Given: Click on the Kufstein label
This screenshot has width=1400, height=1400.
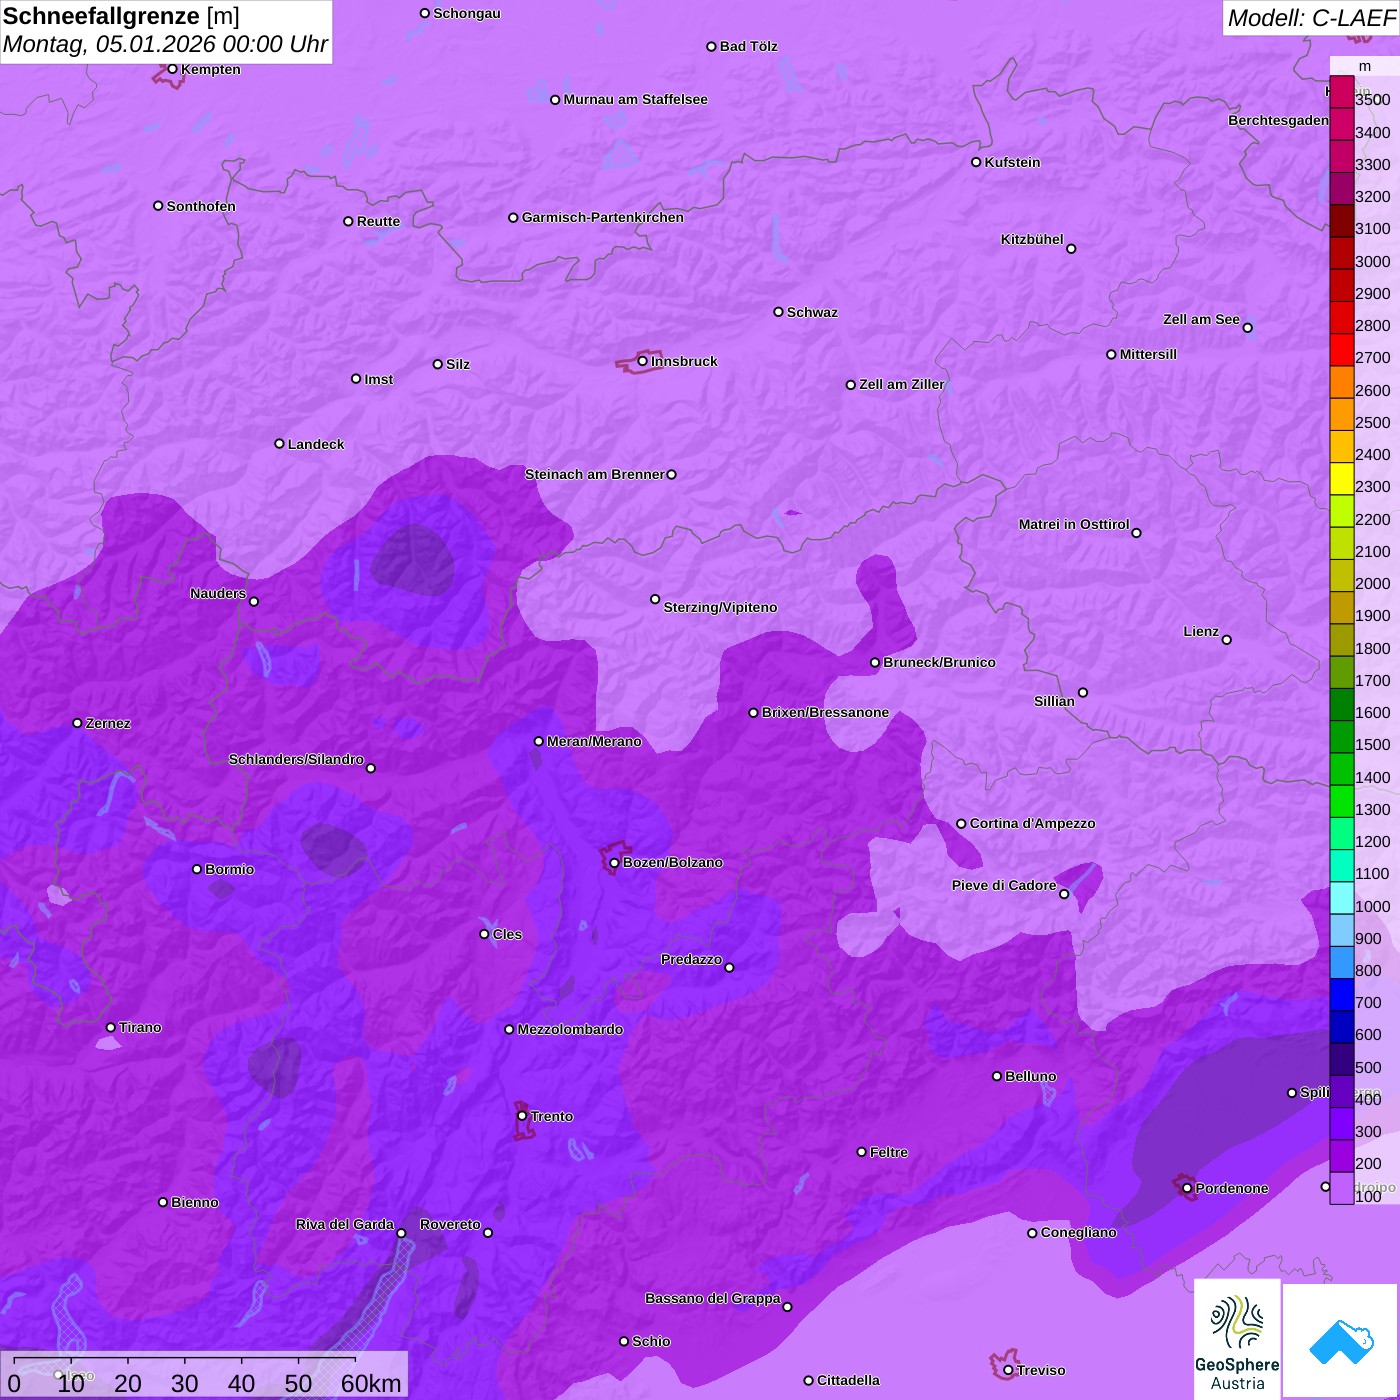Looking at the screenshot, I should (1012, 162).
